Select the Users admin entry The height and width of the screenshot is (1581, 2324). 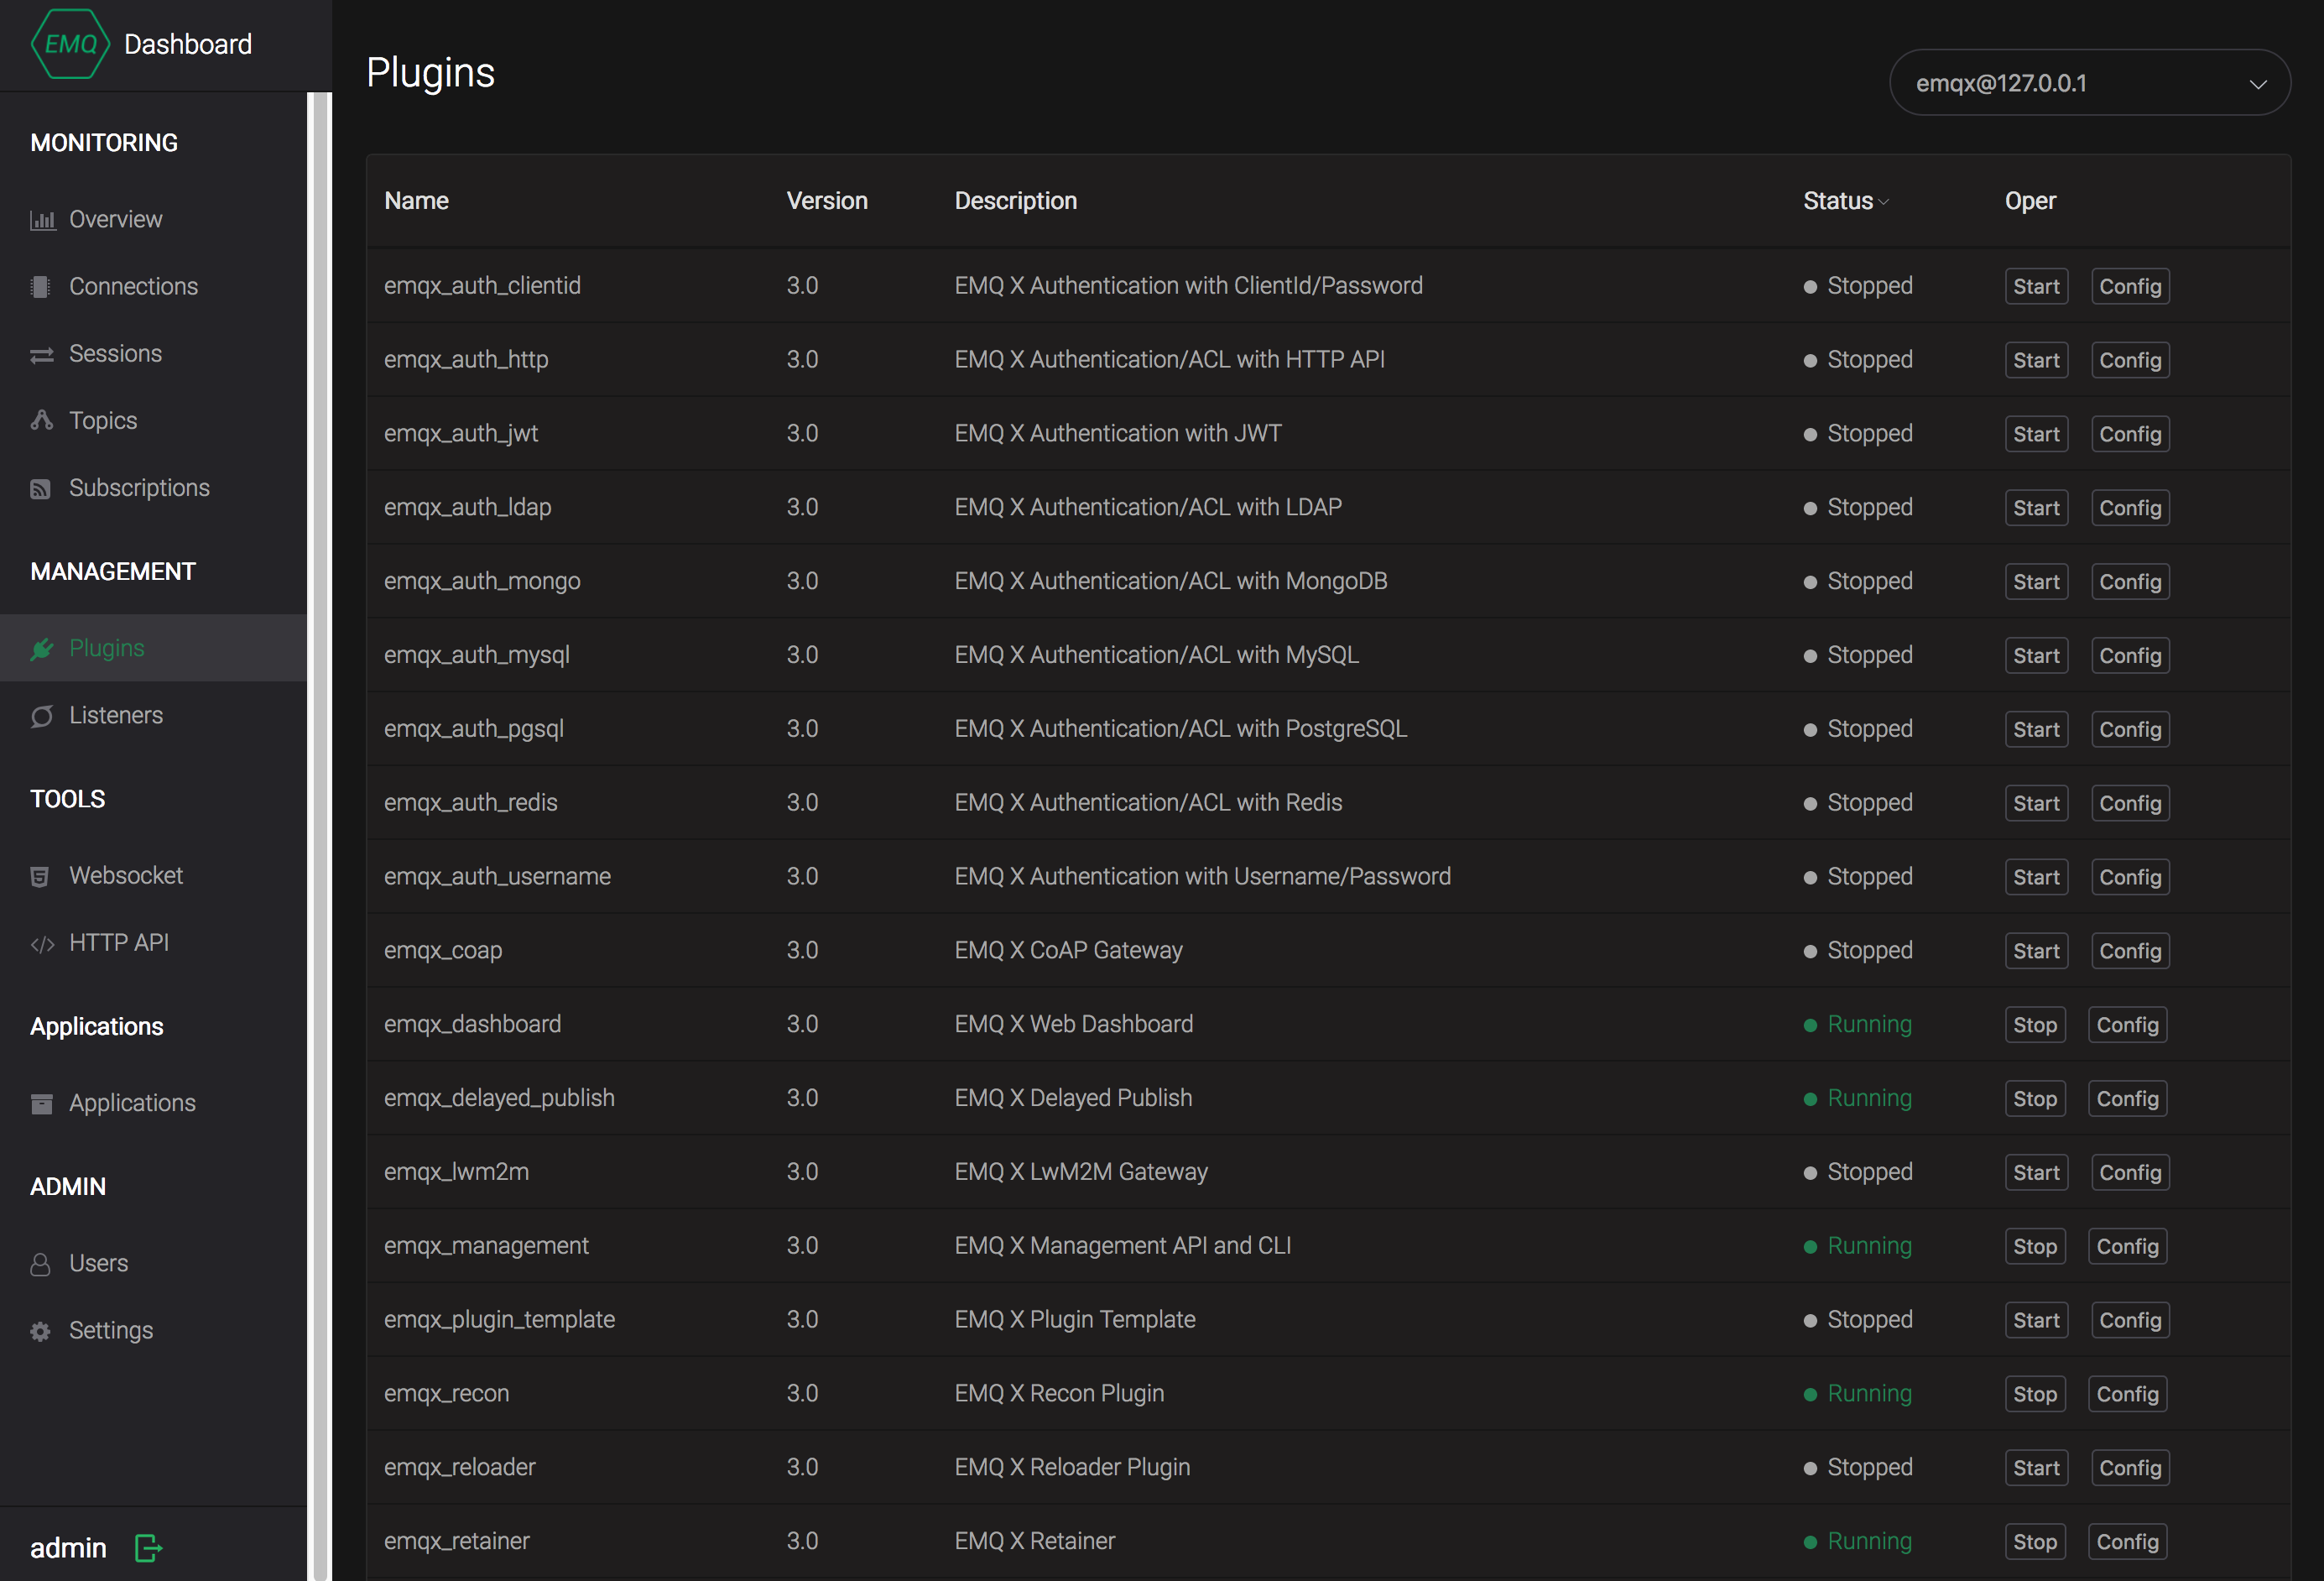coord(98,1264)
